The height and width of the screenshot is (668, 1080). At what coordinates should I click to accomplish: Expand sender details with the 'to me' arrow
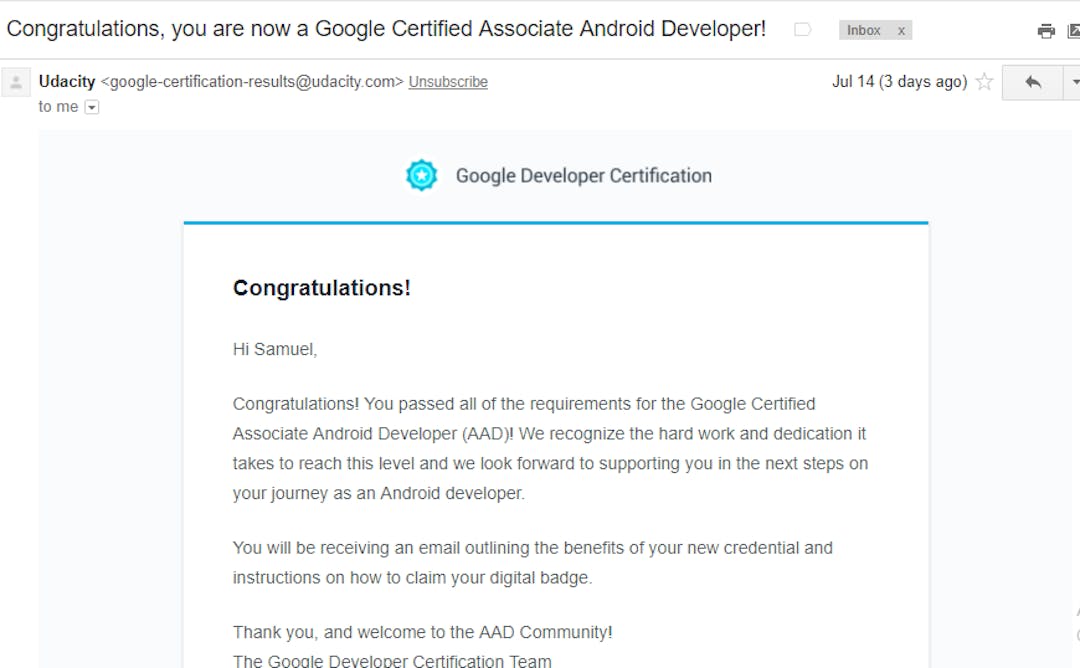pyautogui.click(x=91, y=106)
